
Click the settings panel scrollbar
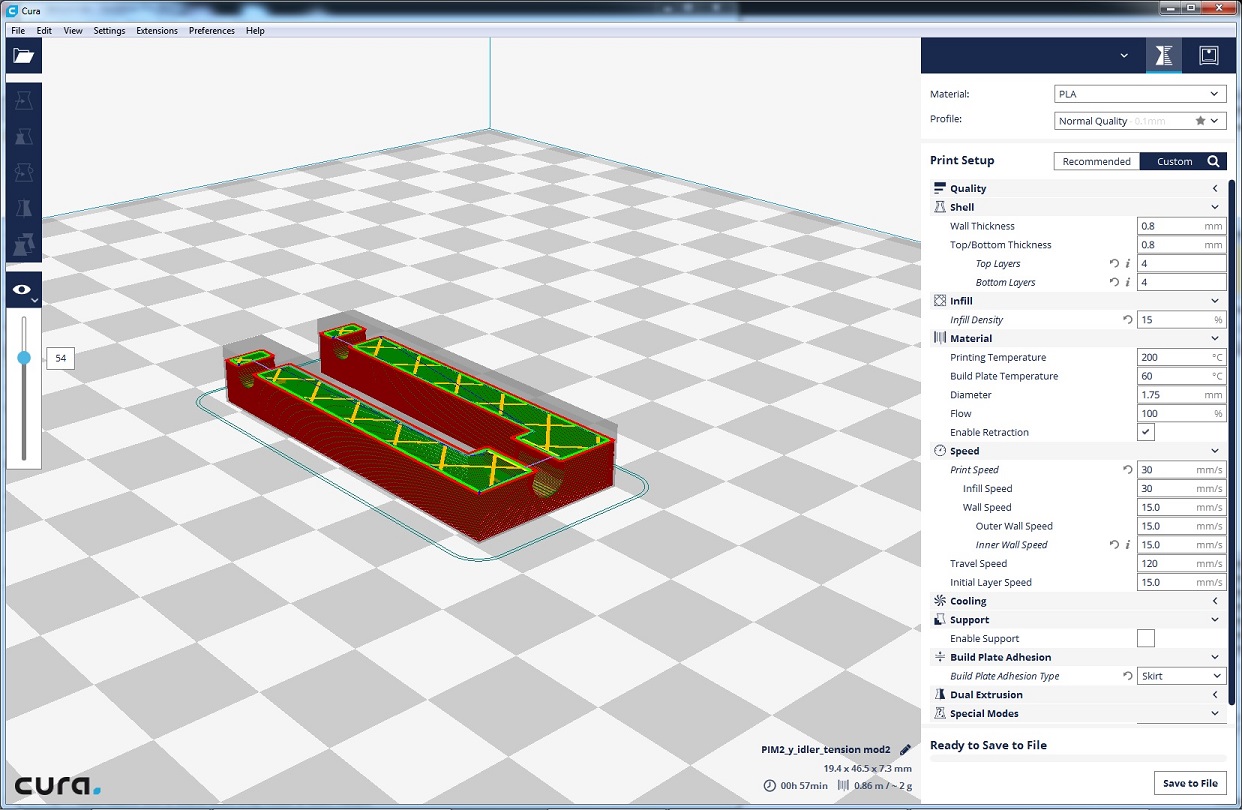(1232, 440)
